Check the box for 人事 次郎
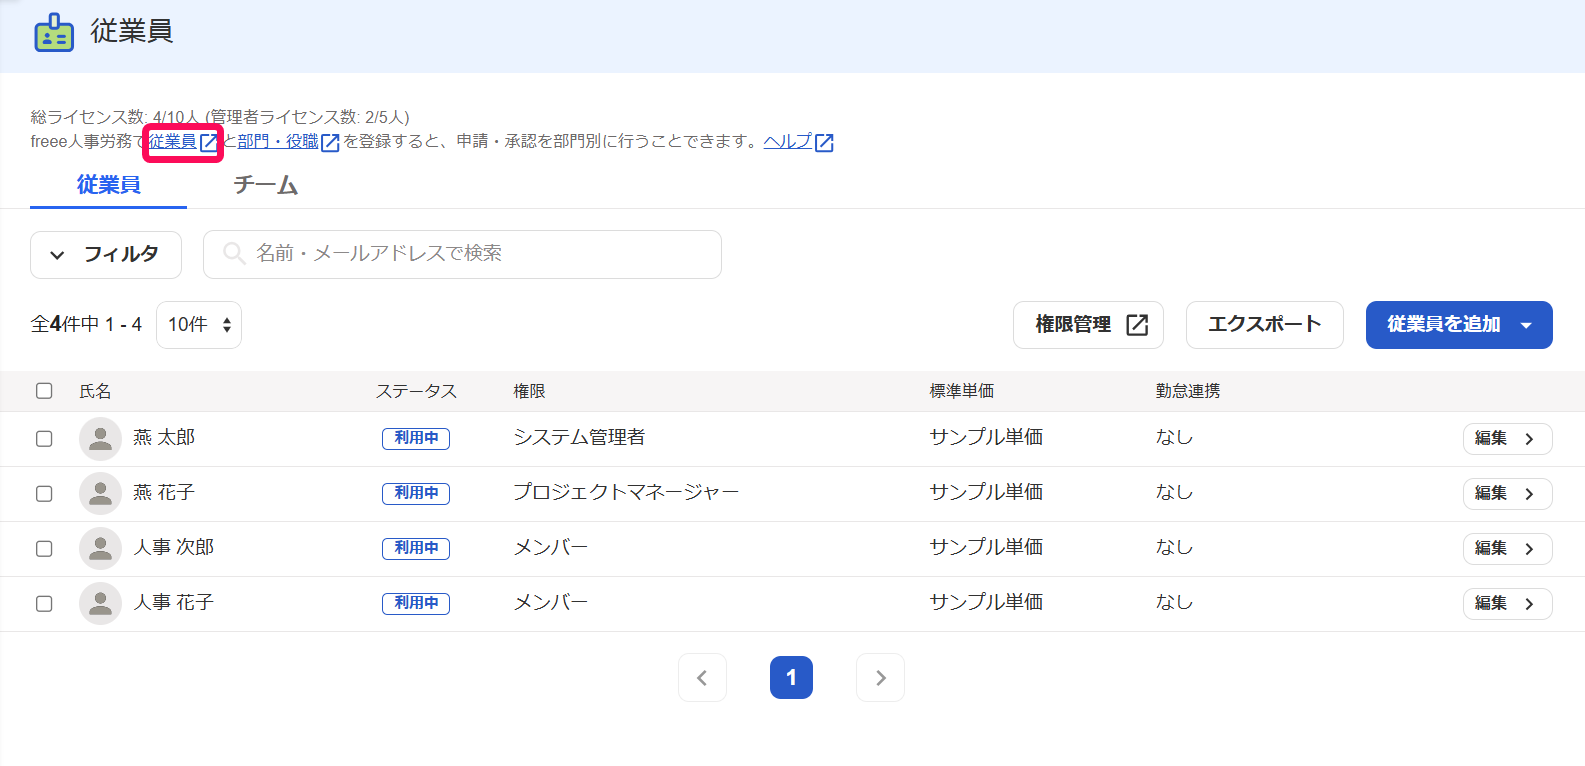 point(44,549)
